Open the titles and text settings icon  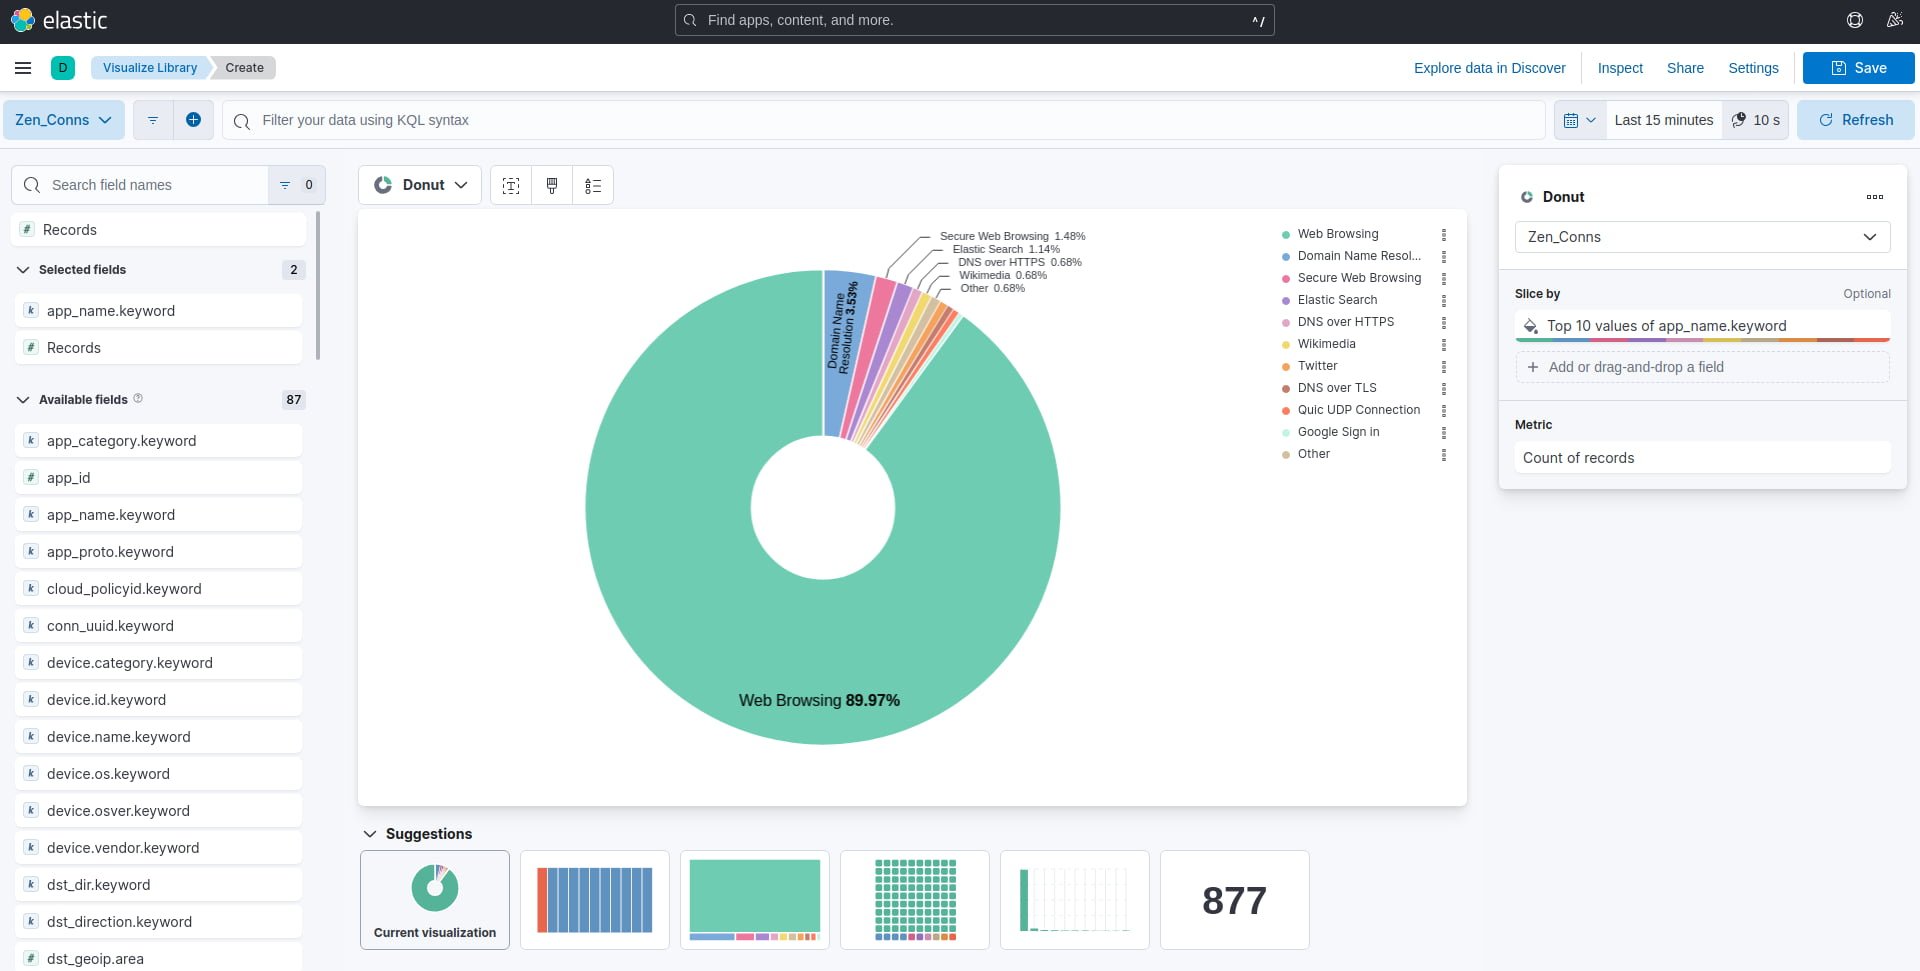[x=511, y=185]
